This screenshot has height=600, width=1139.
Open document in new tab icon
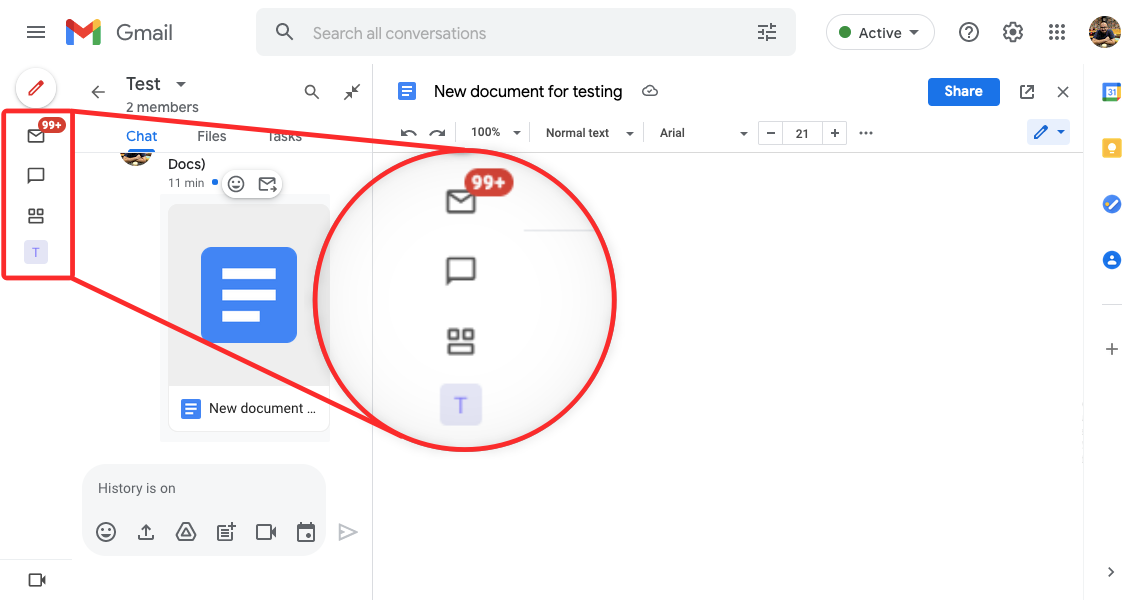1027,92
